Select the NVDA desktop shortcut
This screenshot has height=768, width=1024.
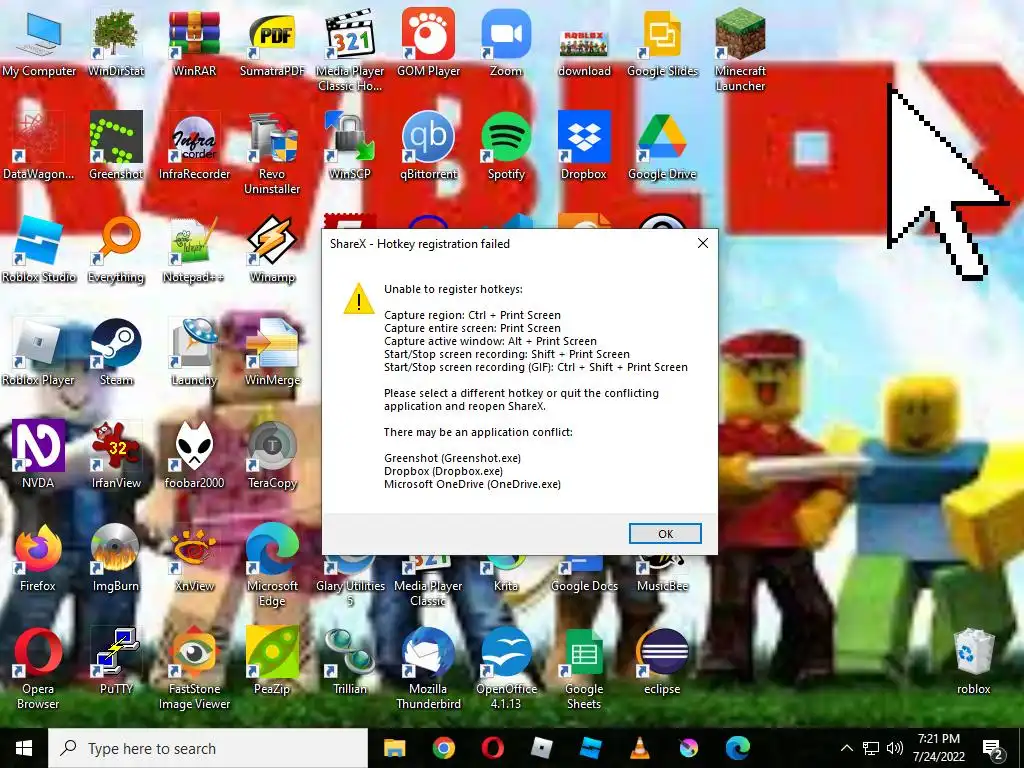click(x=39, y=455)
